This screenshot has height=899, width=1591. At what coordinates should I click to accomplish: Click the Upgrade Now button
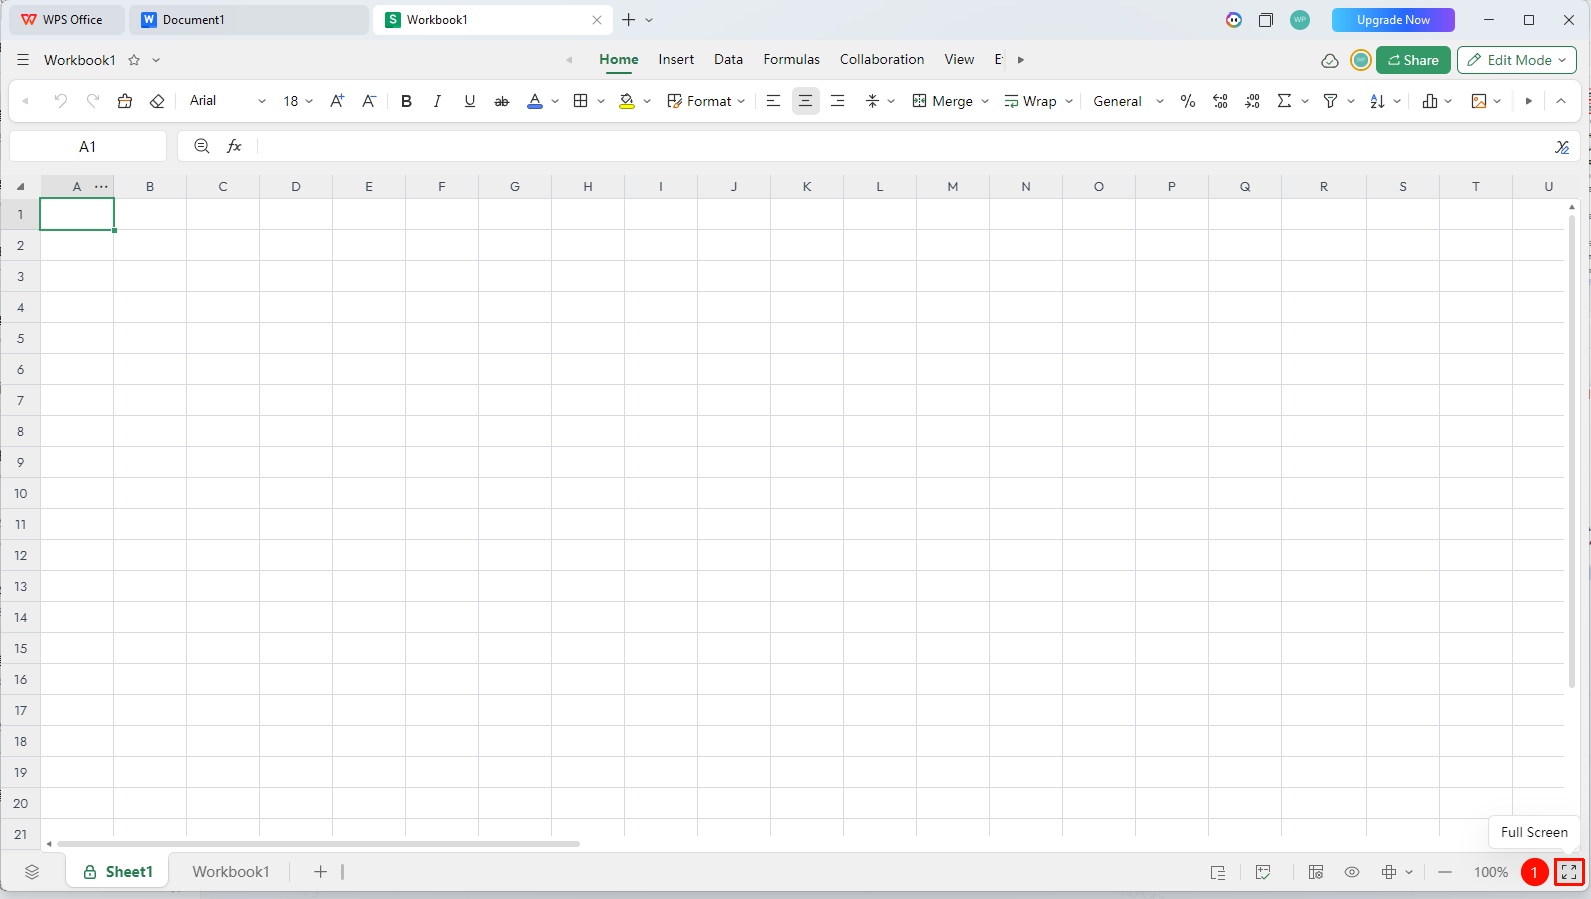pos(1393,20)
